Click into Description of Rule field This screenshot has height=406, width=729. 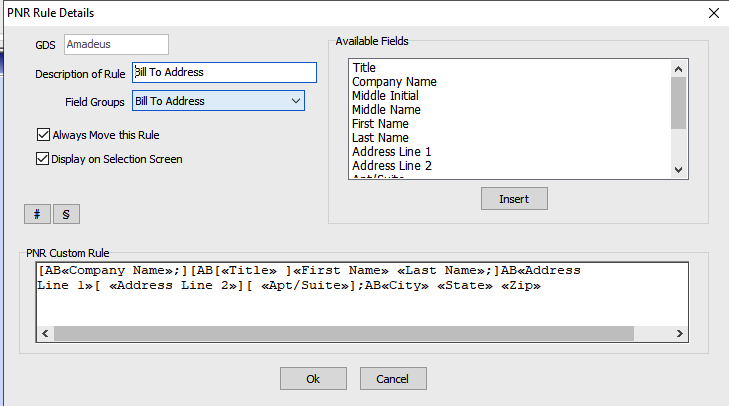224,72
